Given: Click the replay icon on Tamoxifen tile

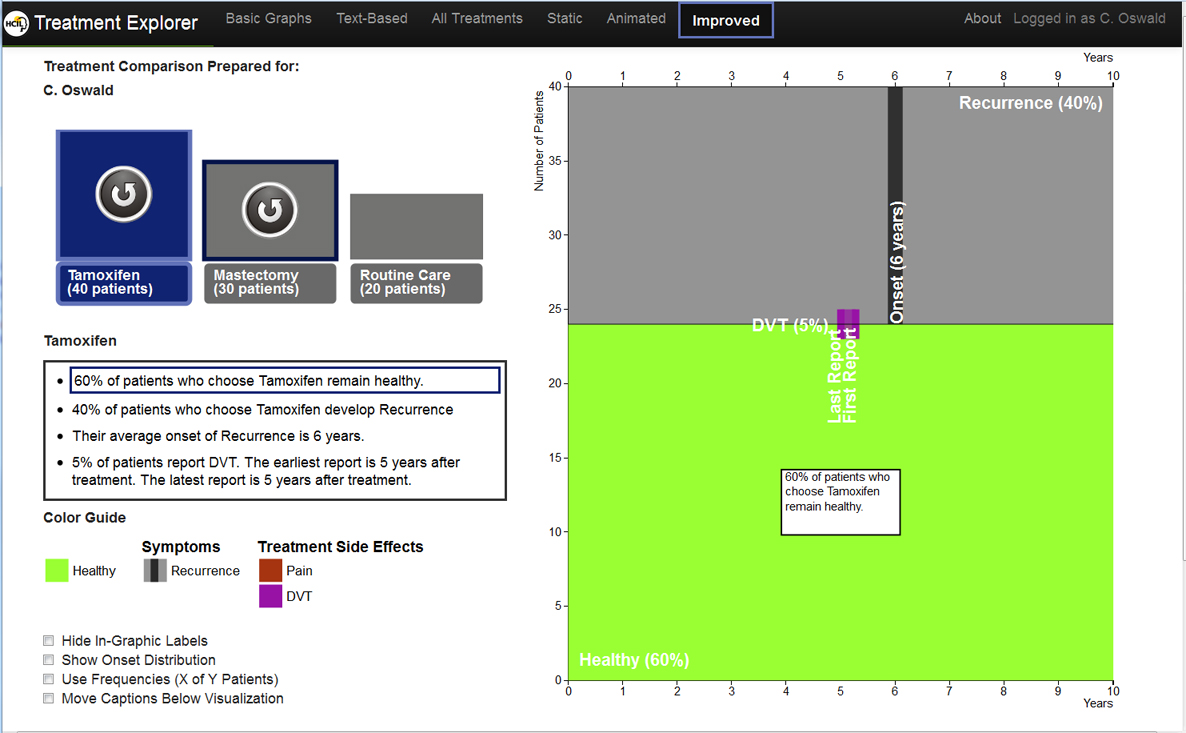Looking at the screenshot, I should 124,194.
